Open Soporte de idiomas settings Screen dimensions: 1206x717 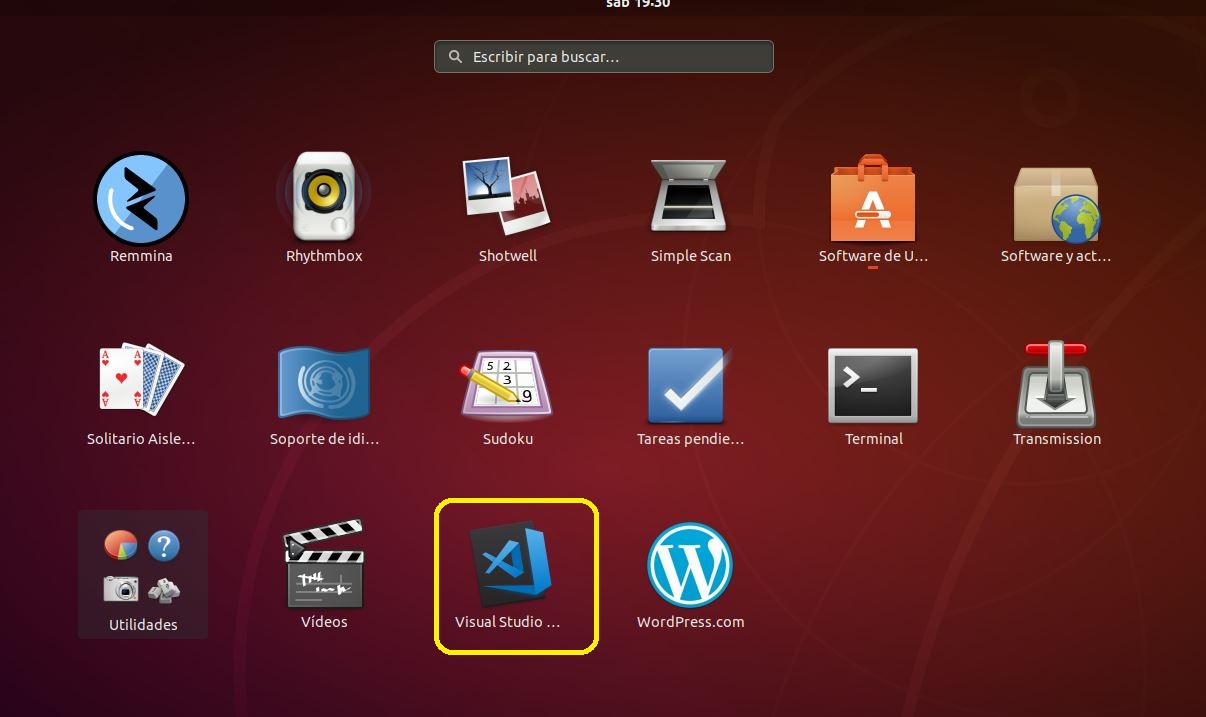(x=323, y=380)
